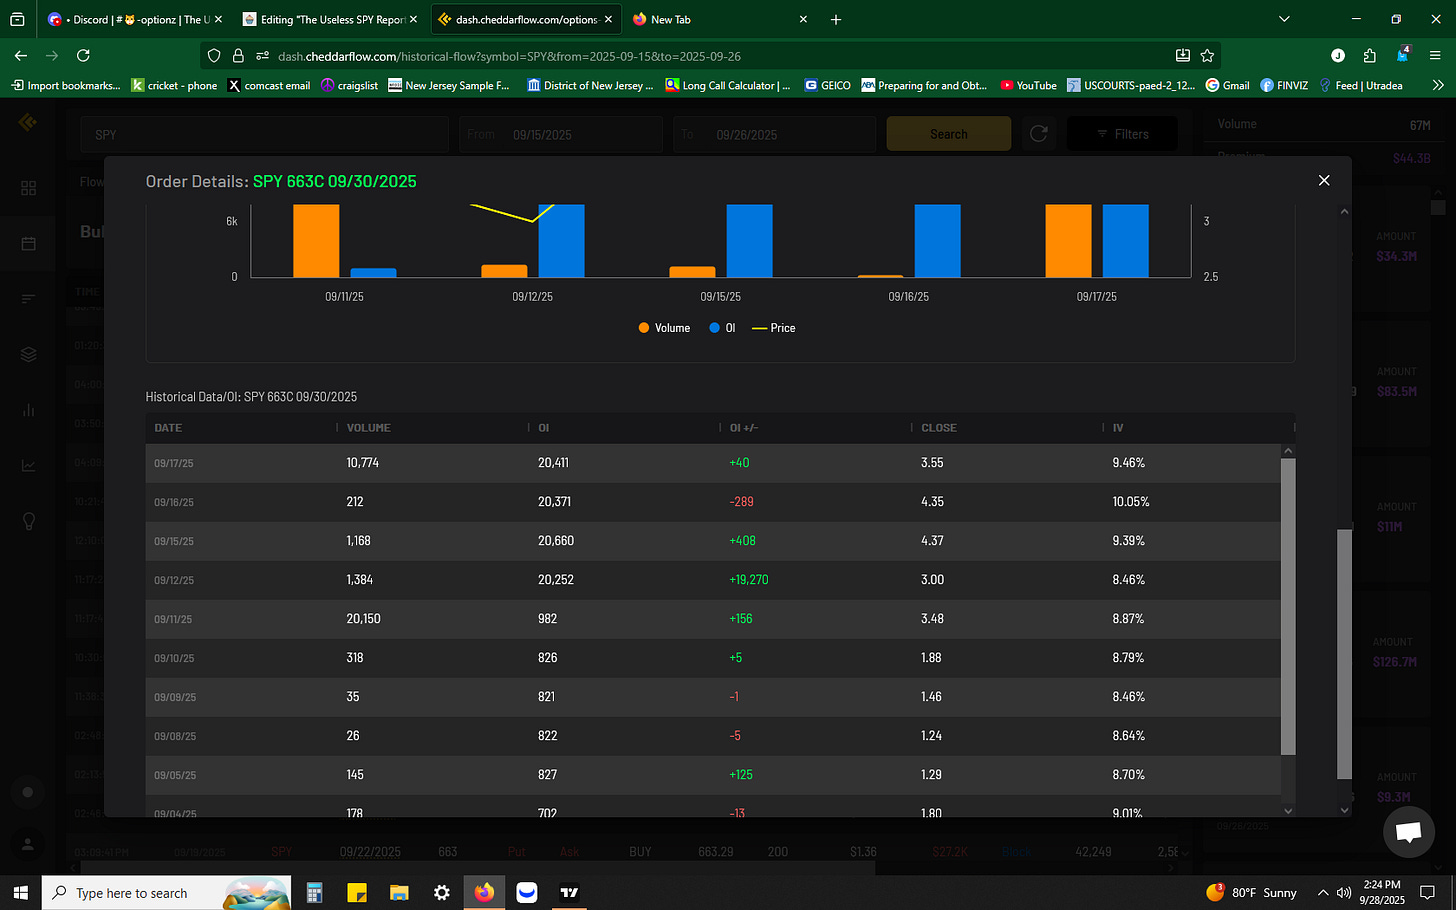1456x910 pixels.
Task: Switch to the Discord browser tab
Action: point(134,19)
